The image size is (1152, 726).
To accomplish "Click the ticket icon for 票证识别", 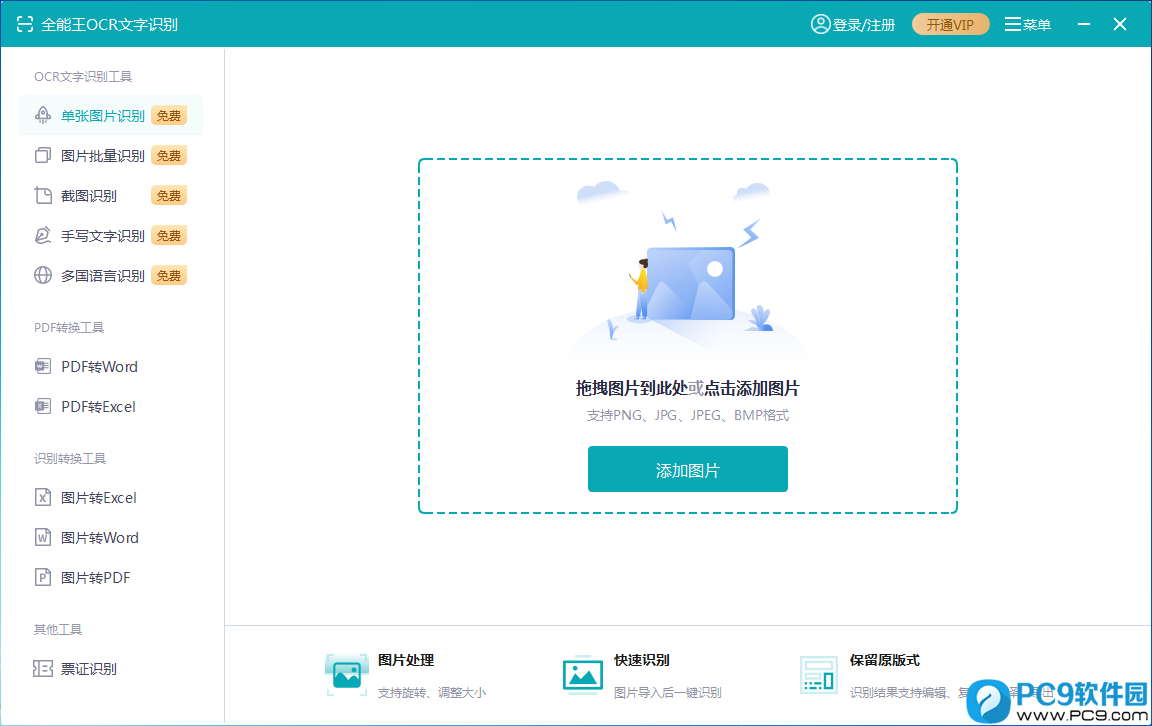I will (43, 669).
